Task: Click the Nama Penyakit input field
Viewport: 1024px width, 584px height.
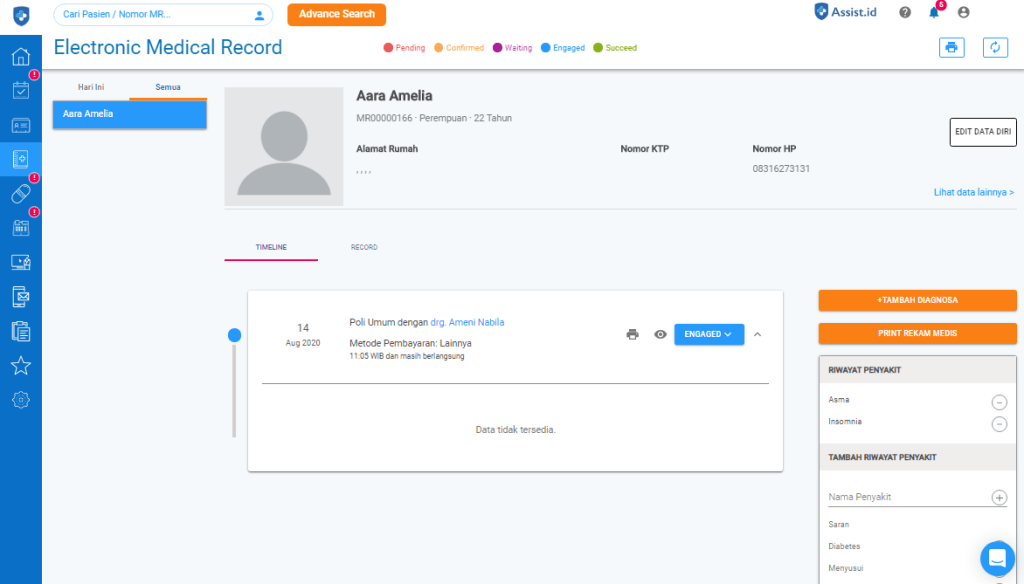Action: [x=905, y=497]
